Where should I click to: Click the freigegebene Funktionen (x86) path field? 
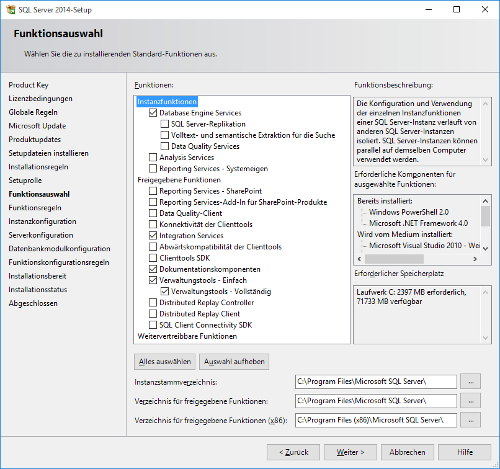376,420
